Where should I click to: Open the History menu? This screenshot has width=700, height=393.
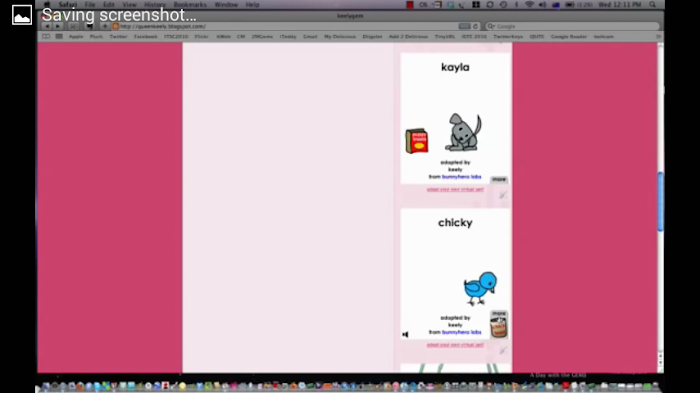[155, 4]
